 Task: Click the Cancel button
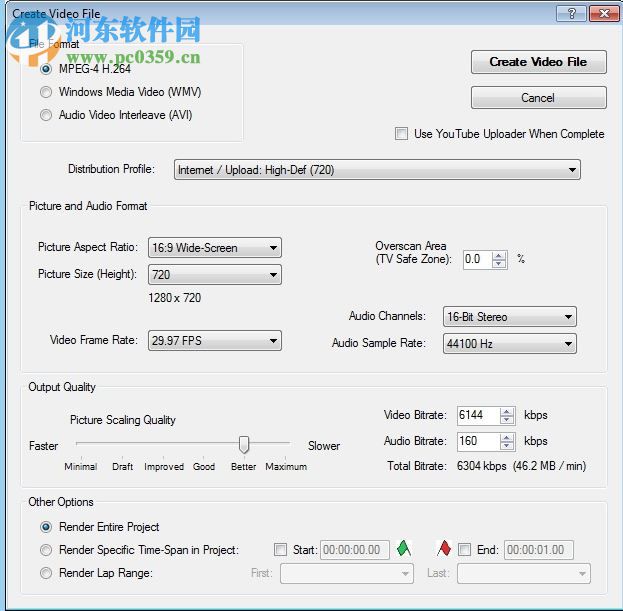click(538, 98)
